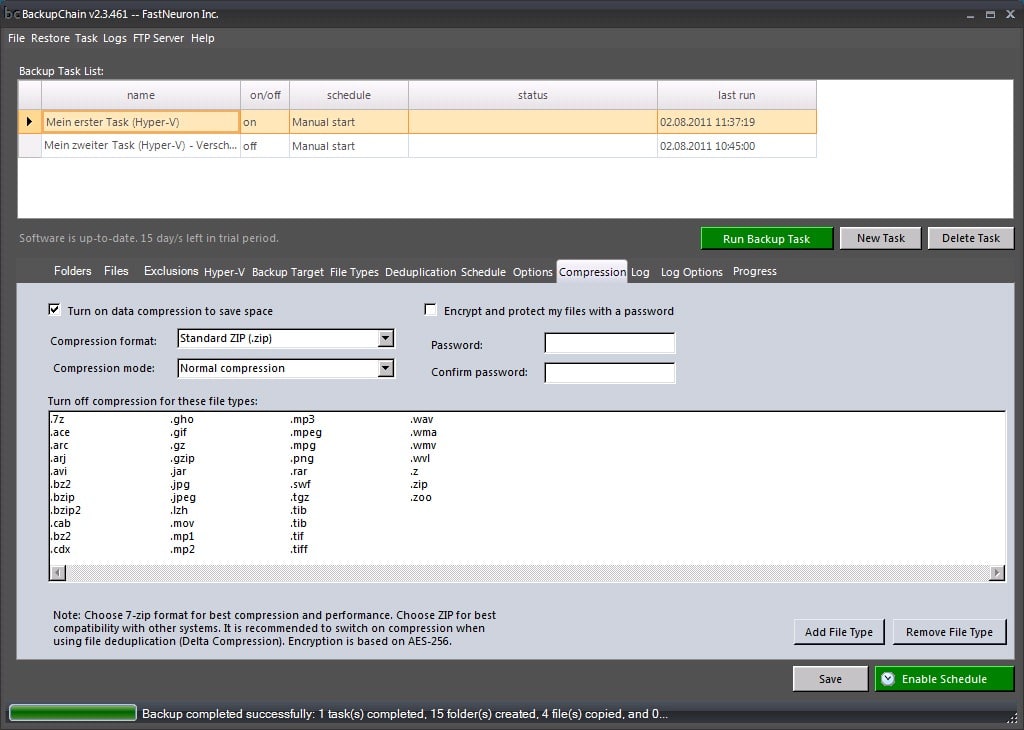1024x730 pixels.
Task: Create a task with New Task button
Action: pos(880,238)
